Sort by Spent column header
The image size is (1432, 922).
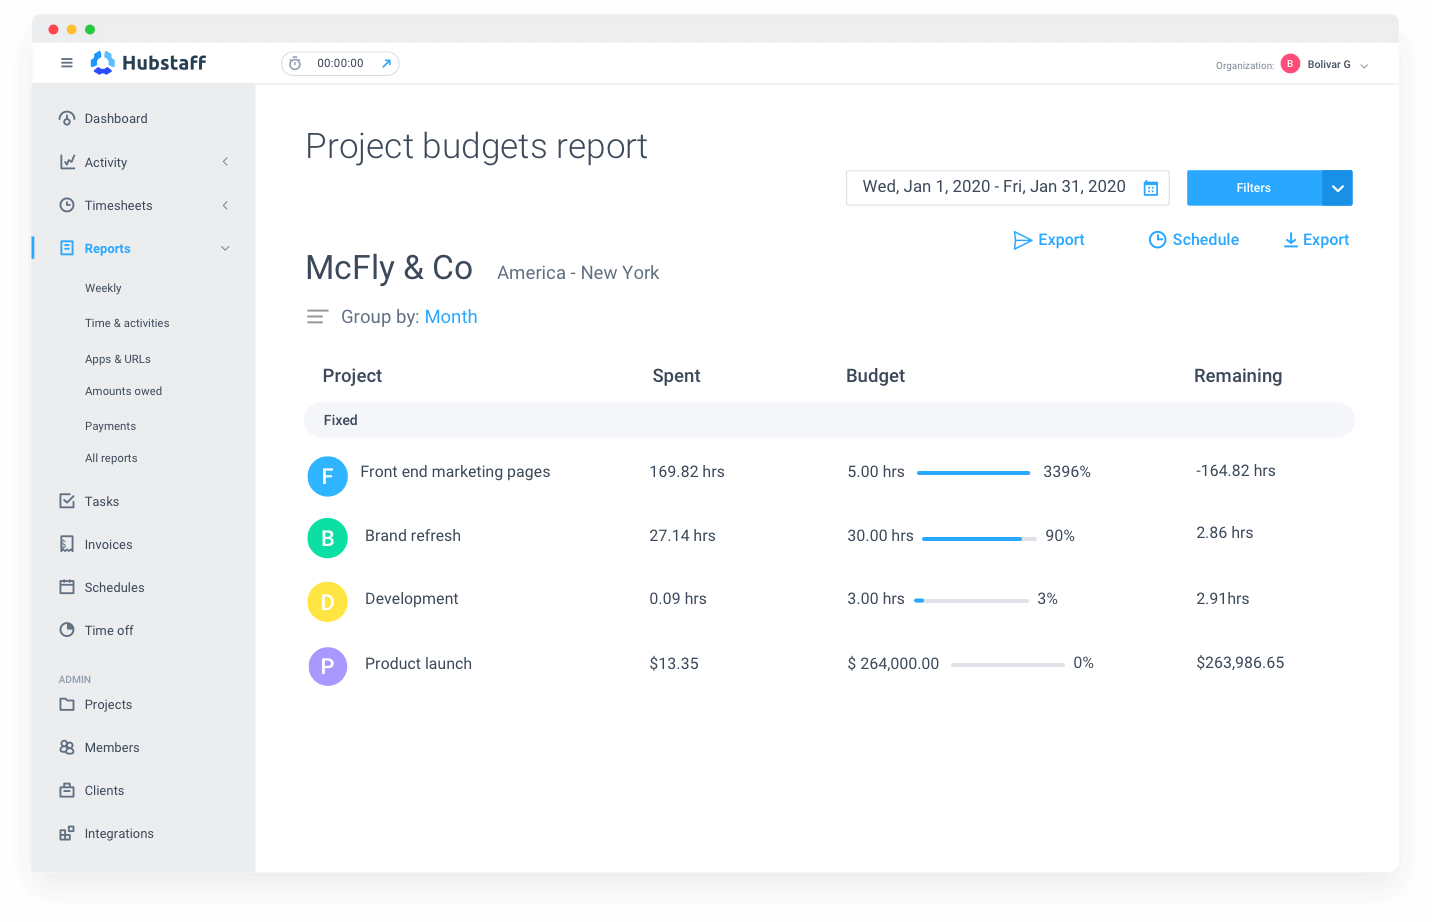[x=676, y=376]
